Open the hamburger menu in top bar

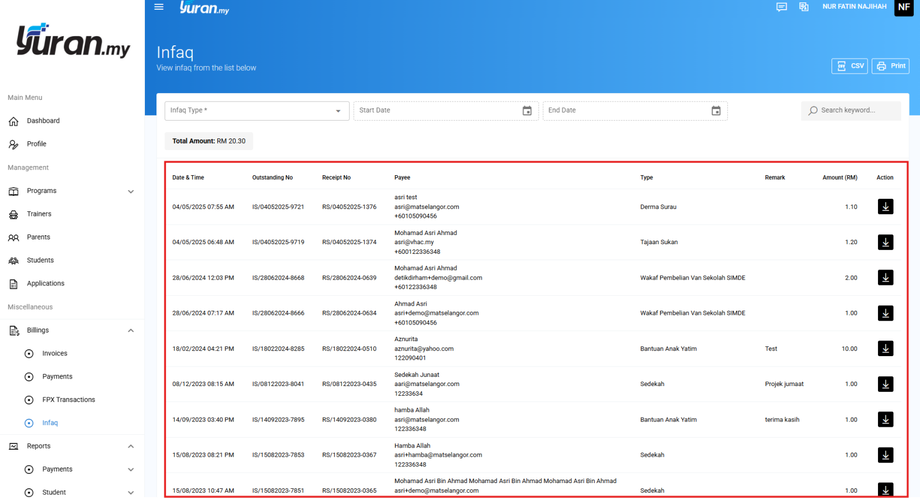click(x=159, y=7)
